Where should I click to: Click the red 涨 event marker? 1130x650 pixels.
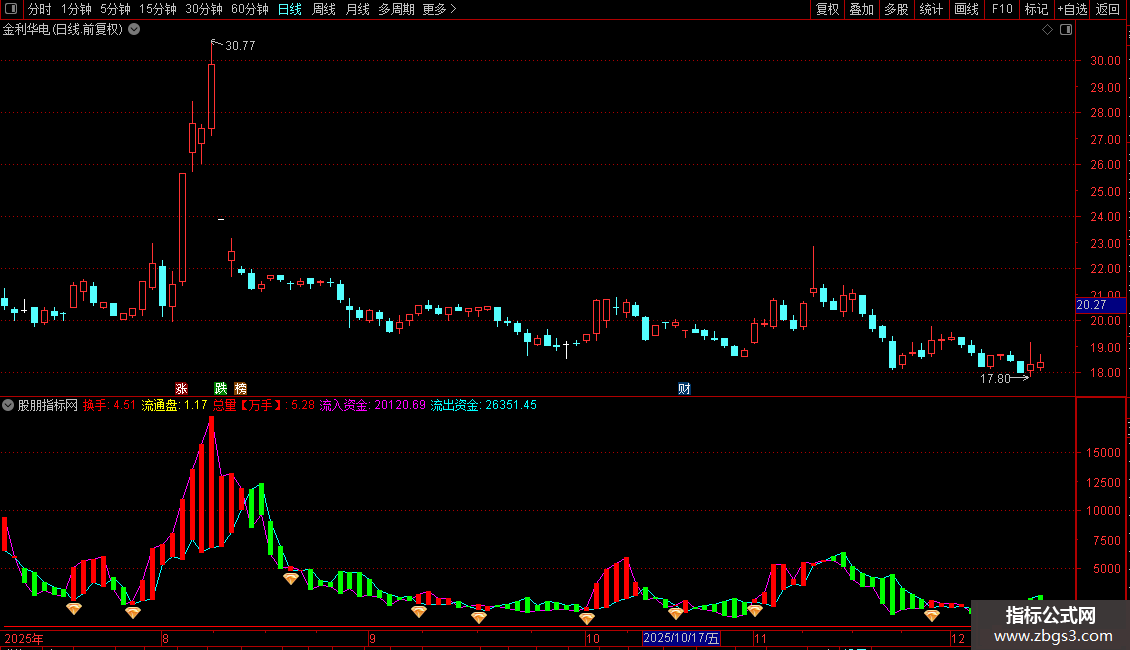[181, 388]
